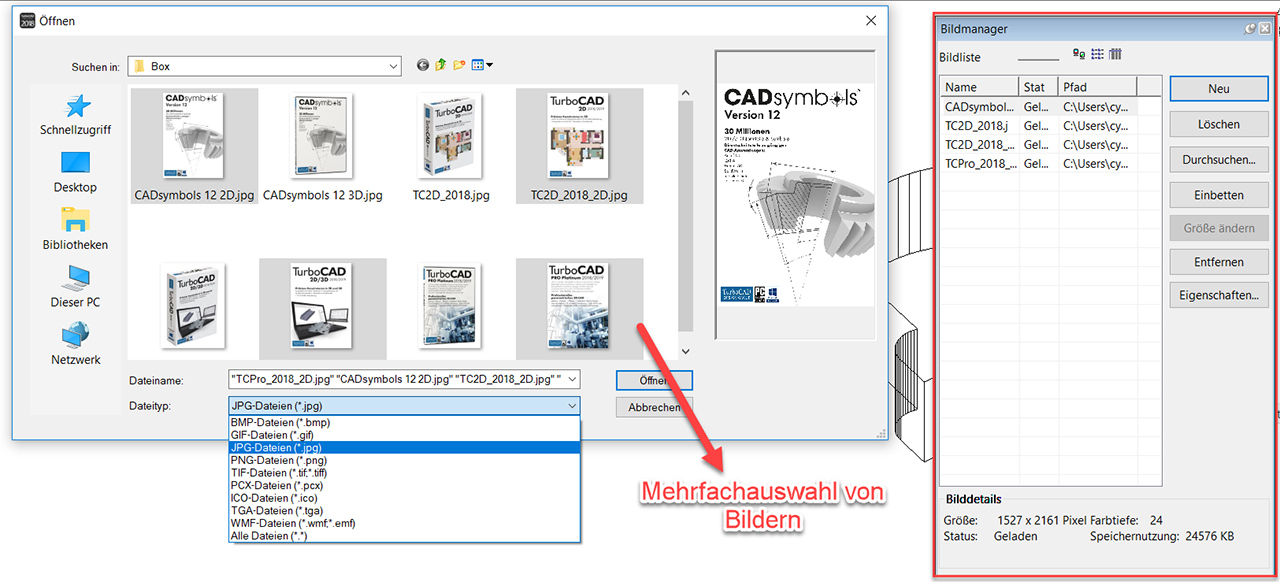Select the TC2D_2018_... row in Bildliste
The width and height of the screenshot is (1280, 582).
(1051, 145)
